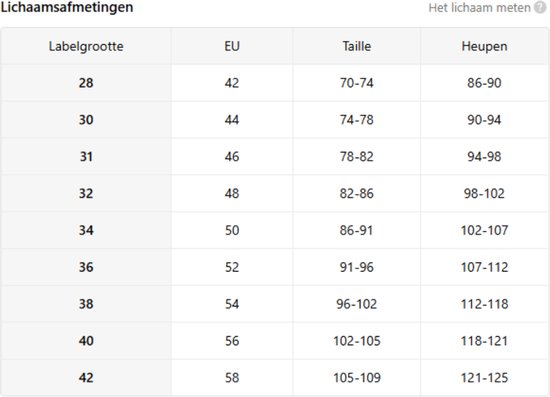Select the EU column header
This screenshot has width=550, height=397.
coord(232,46)
